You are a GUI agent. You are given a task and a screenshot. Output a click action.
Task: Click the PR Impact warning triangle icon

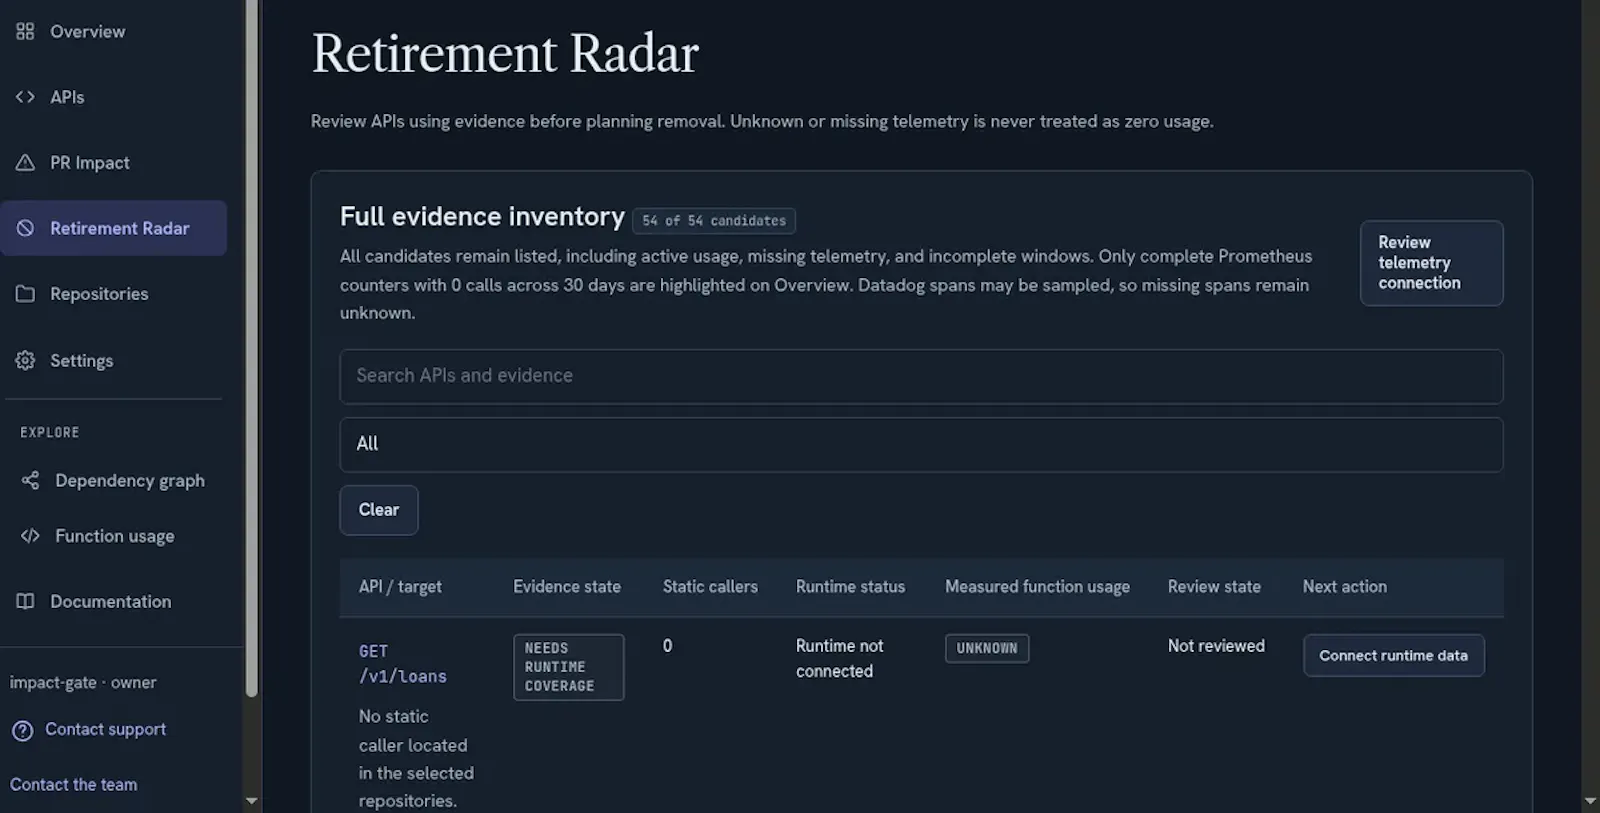tap(25, 163)
